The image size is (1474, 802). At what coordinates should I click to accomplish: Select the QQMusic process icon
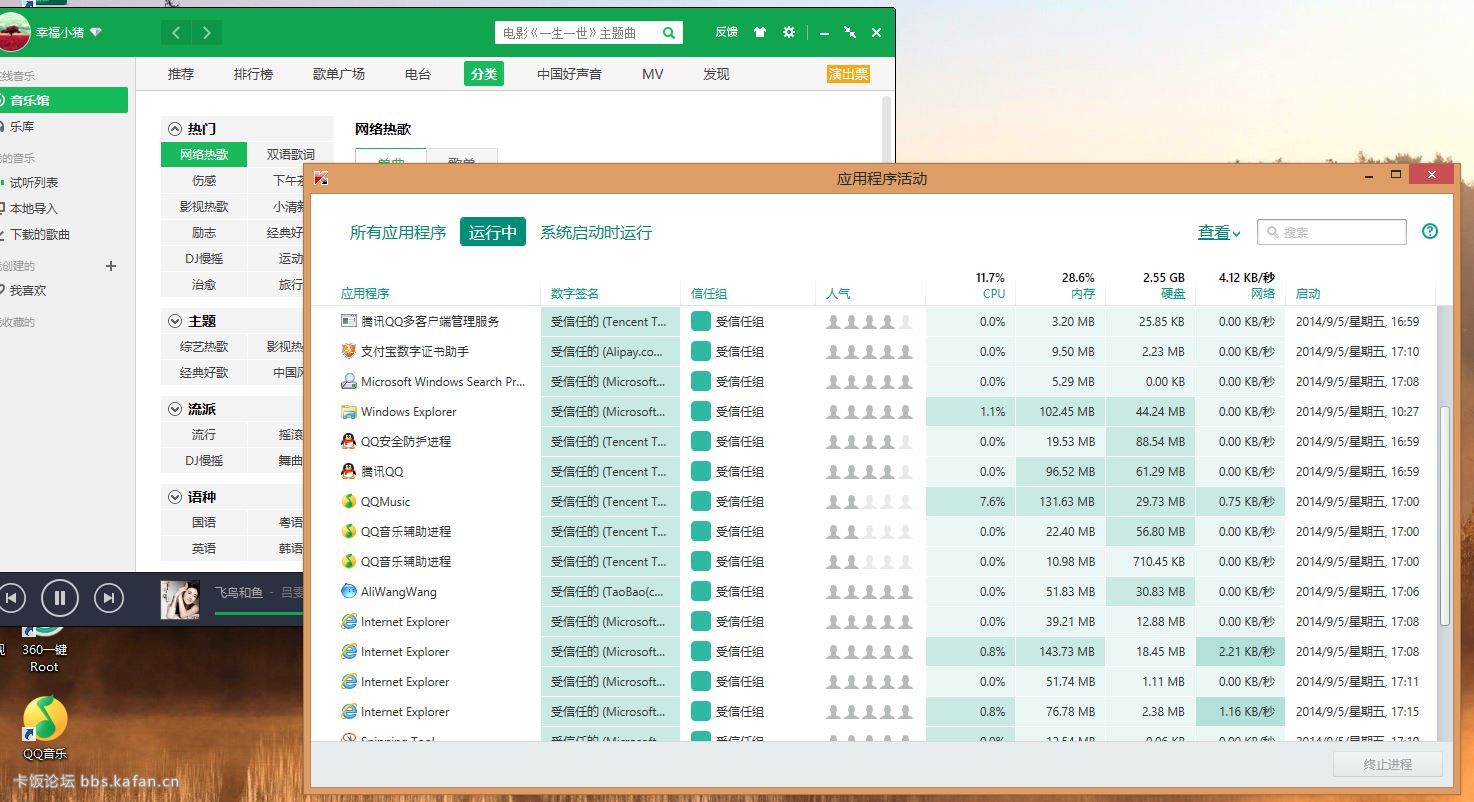349,501
